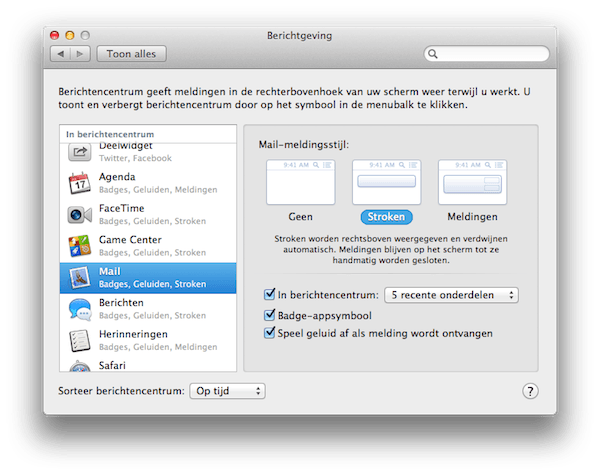The image size is (600, 475).
Task: Click the Twitter, Facebook subtitle row
Action: [x=135, y=158]
